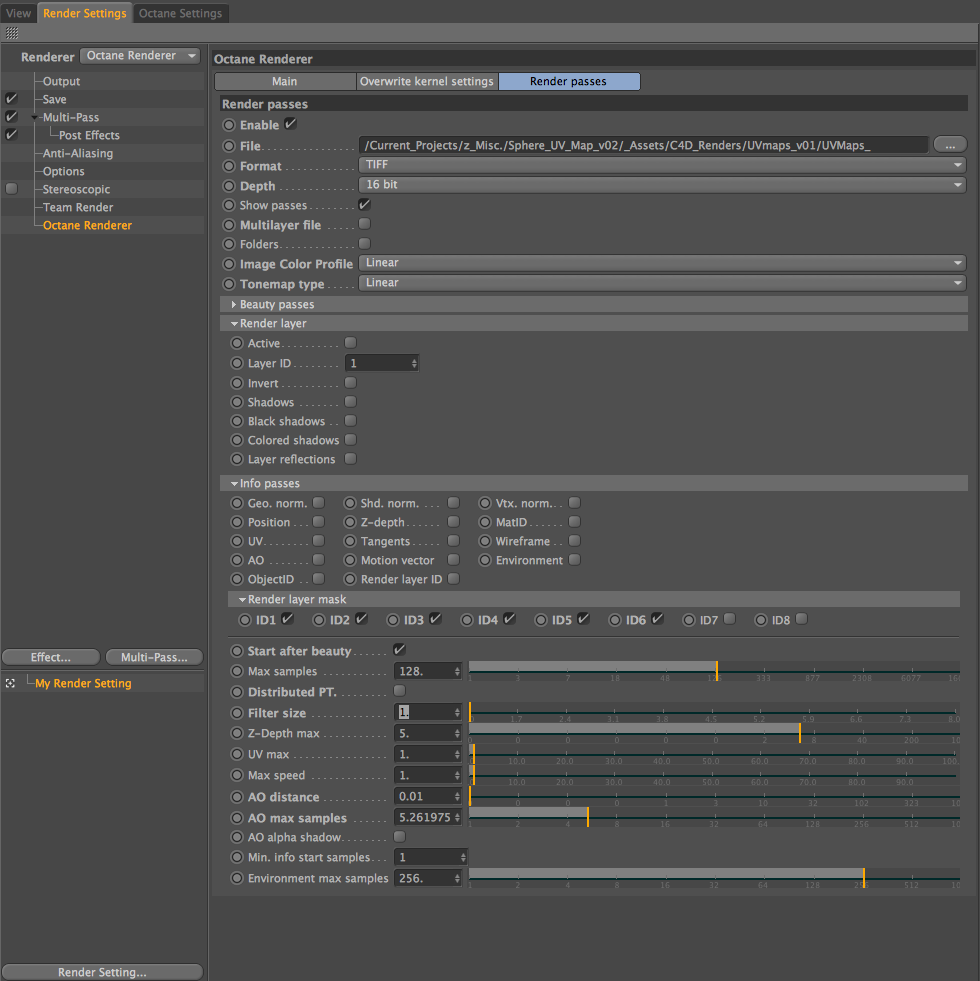This screenshot has width=980, height=981.
Task: Enable the Multilayer file checkbox
Action: point(365,224)
